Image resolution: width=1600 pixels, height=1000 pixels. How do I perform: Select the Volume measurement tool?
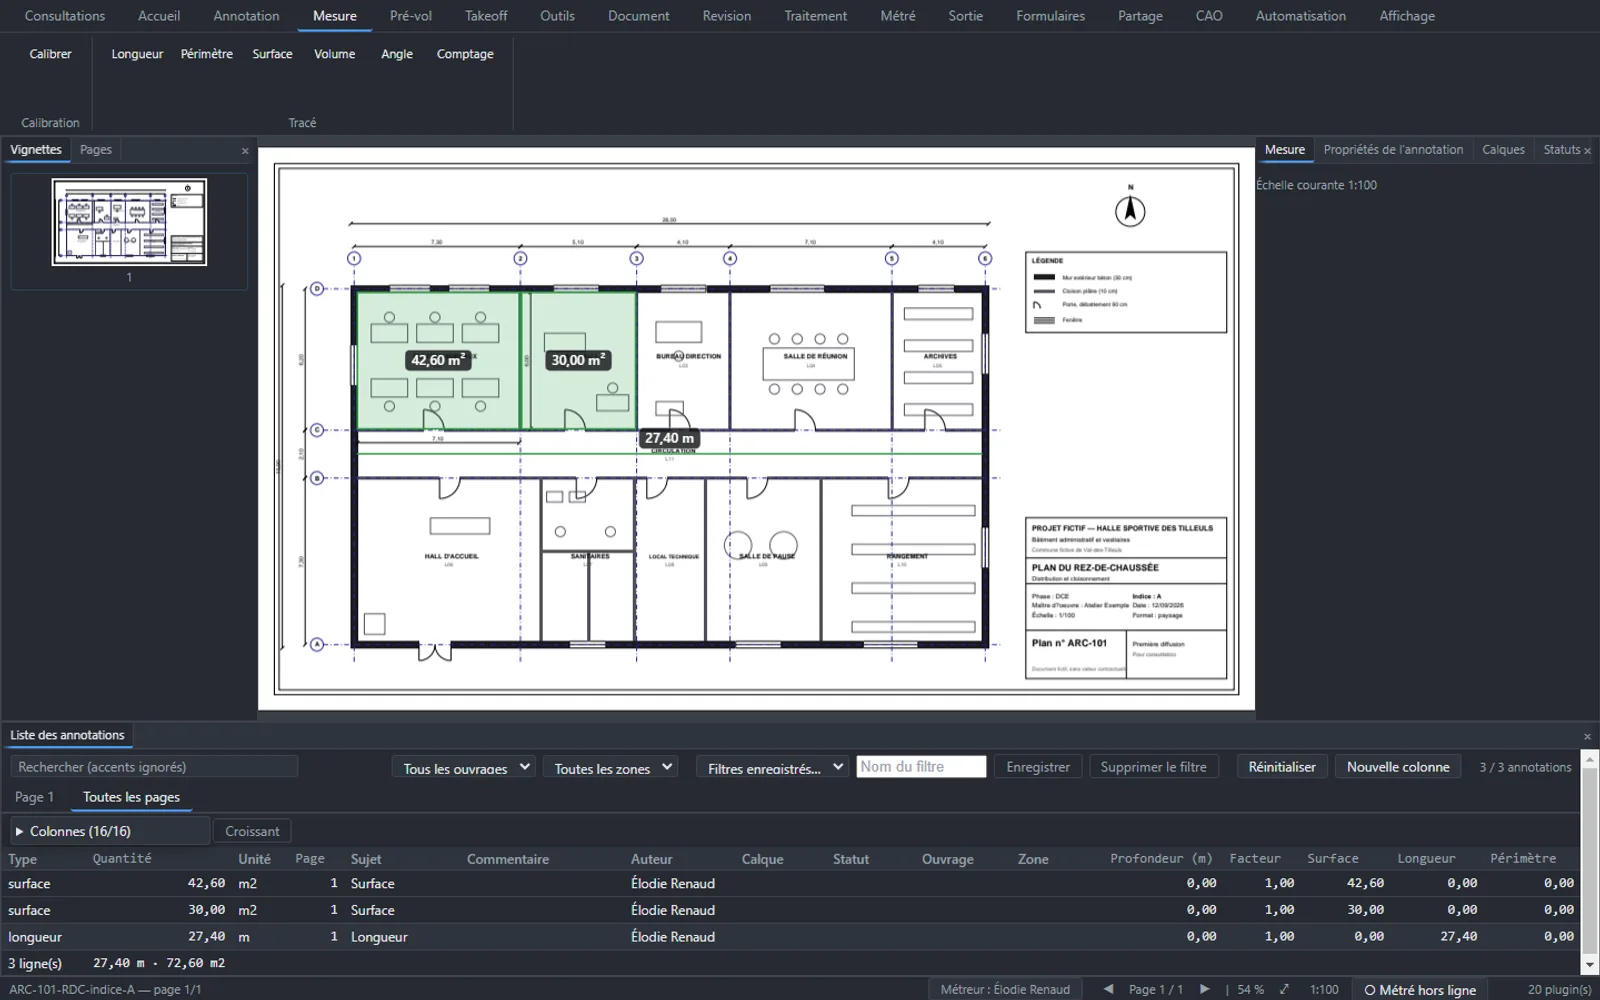coord(335,54)
